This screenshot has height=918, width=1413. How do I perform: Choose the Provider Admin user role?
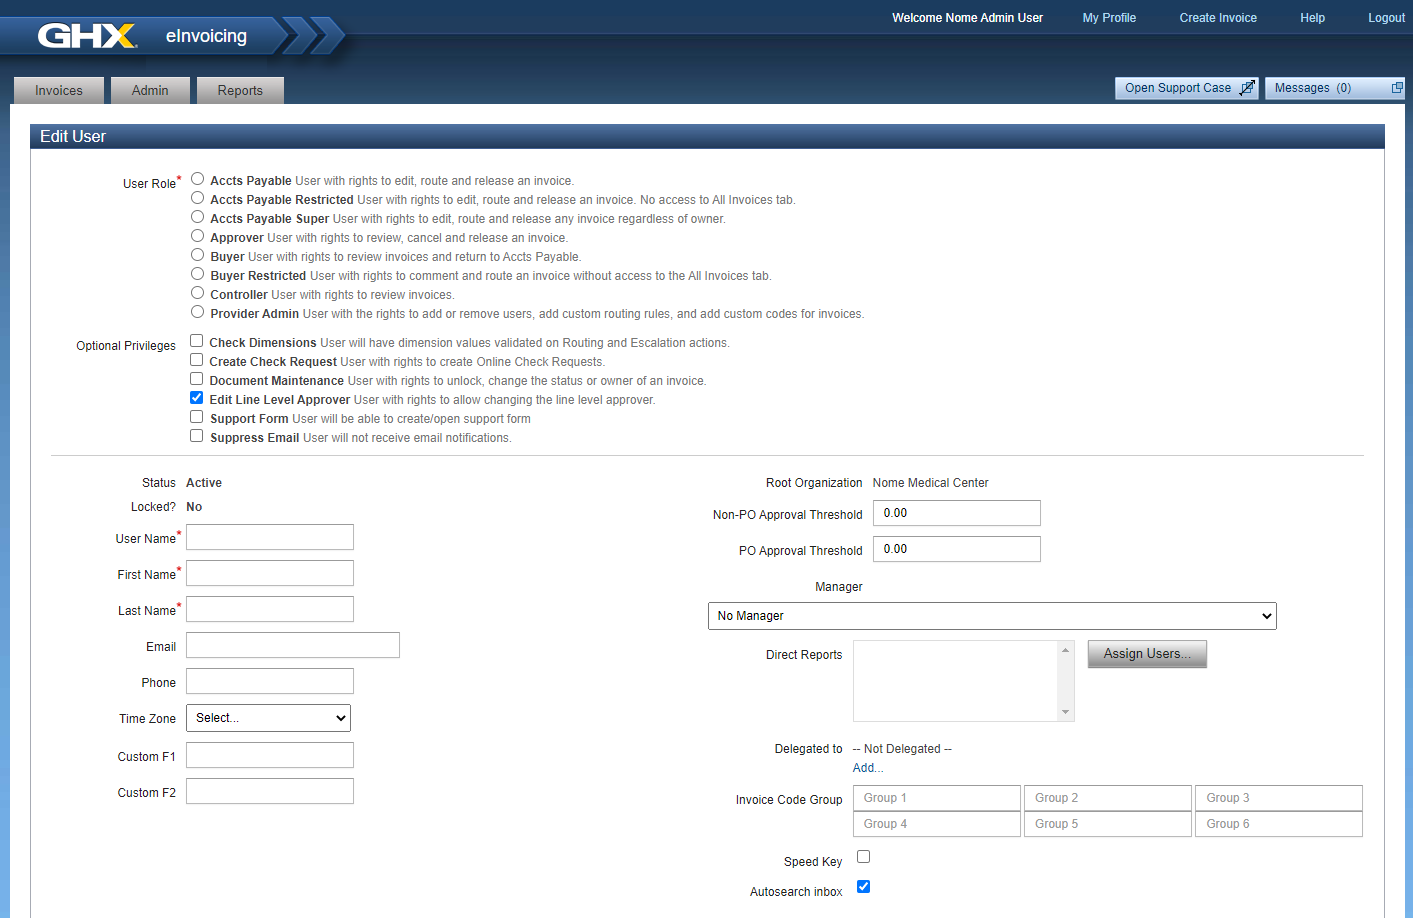click(x=198, y=312)
